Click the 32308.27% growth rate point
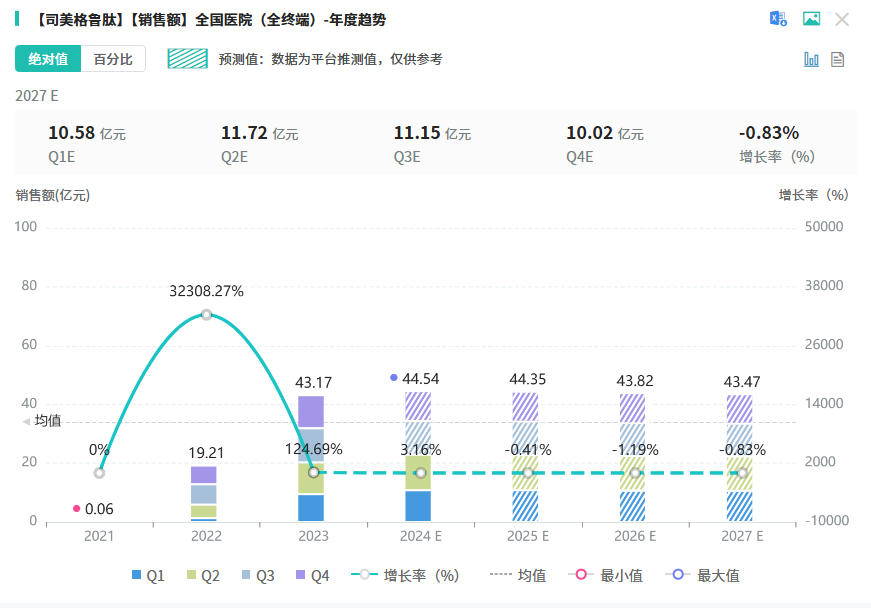Viewport: 871px width, 608px height. click(x=206, y=315)
